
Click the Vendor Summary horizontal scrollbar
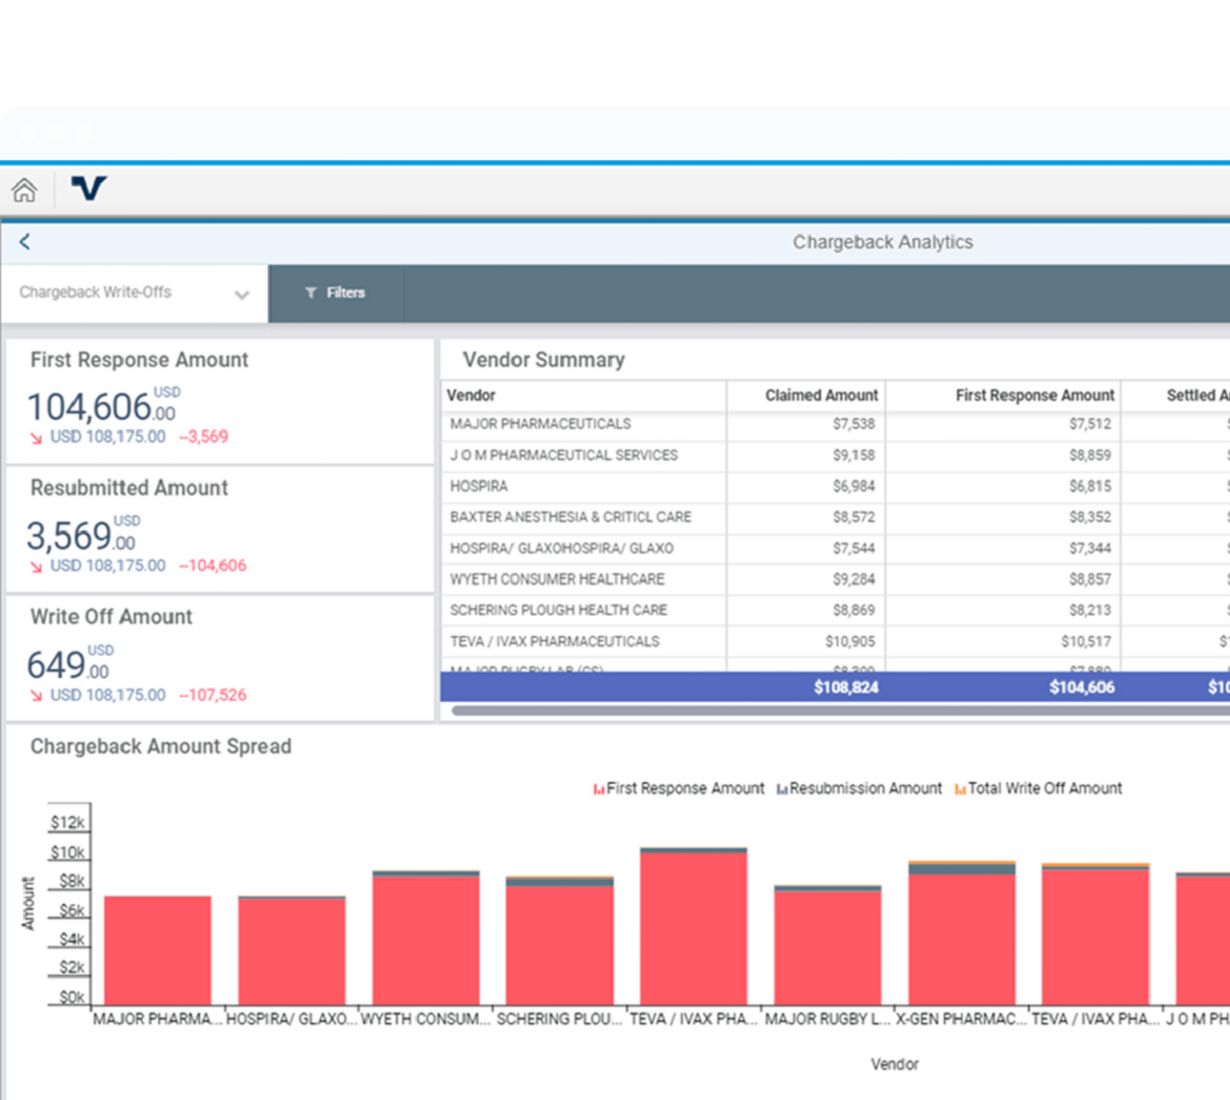(x=840, y=711)
